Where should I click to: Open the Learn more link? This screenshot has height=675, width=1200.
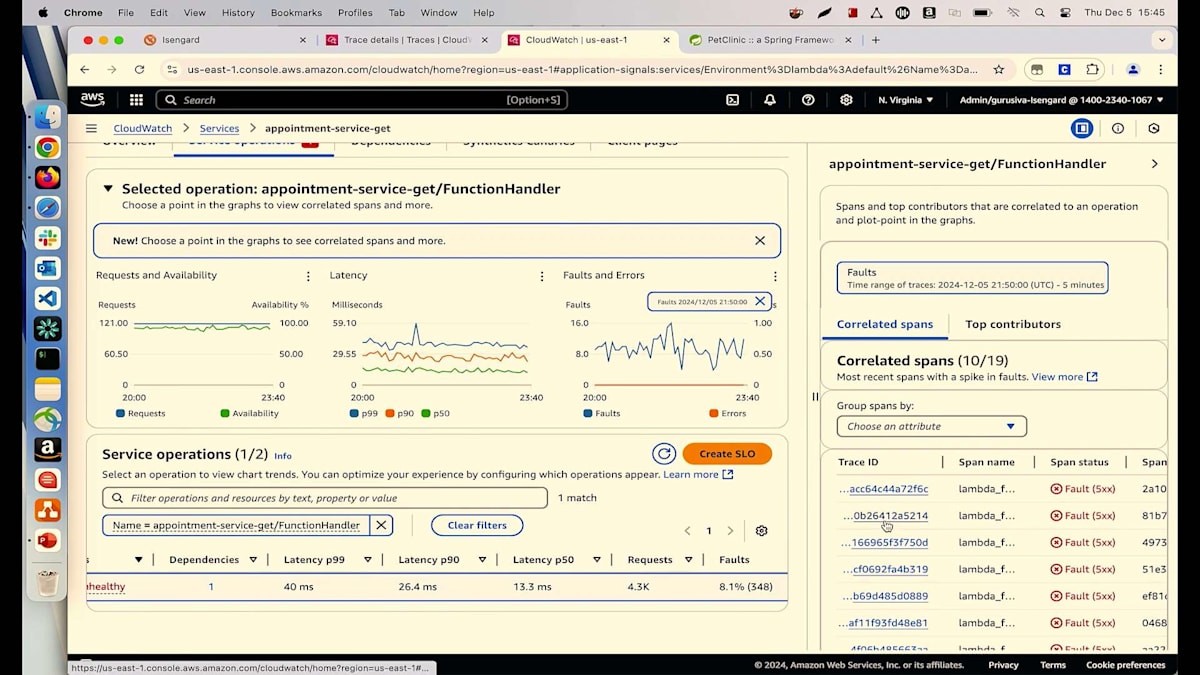point(698,474)
